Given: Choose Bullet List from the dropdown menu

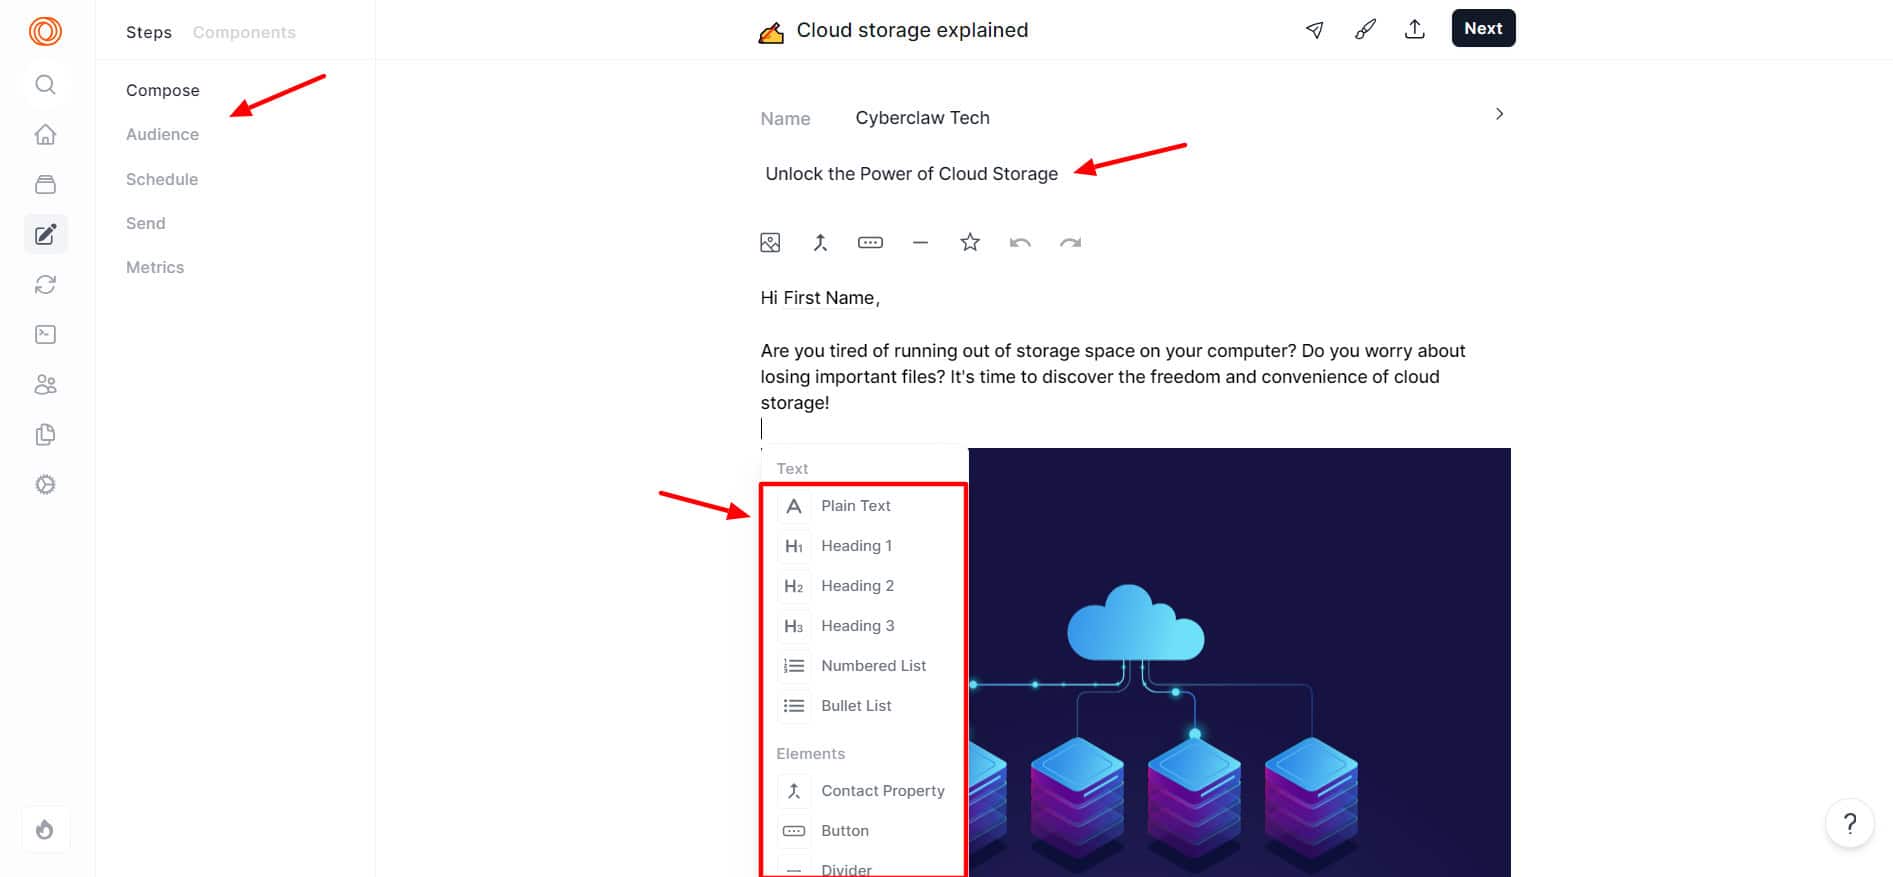Looking at the screenshot, I should [x=856, y=706].
